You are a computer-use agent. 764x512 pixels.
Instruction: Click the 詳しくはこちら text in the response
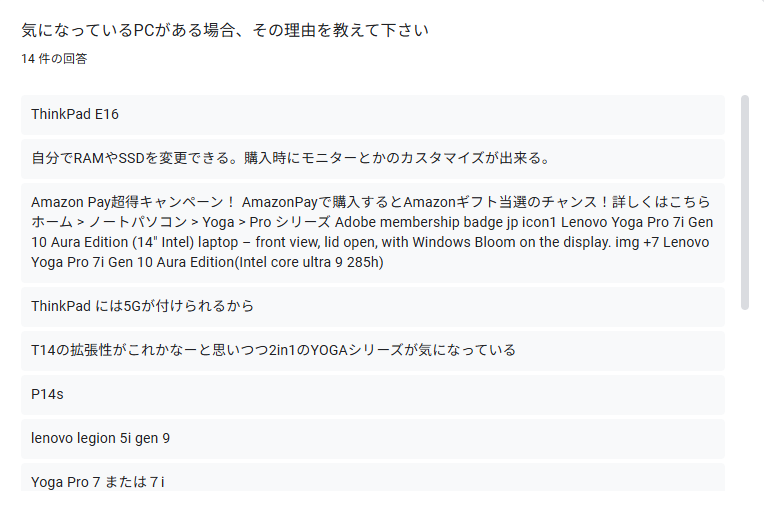point(661,202)
